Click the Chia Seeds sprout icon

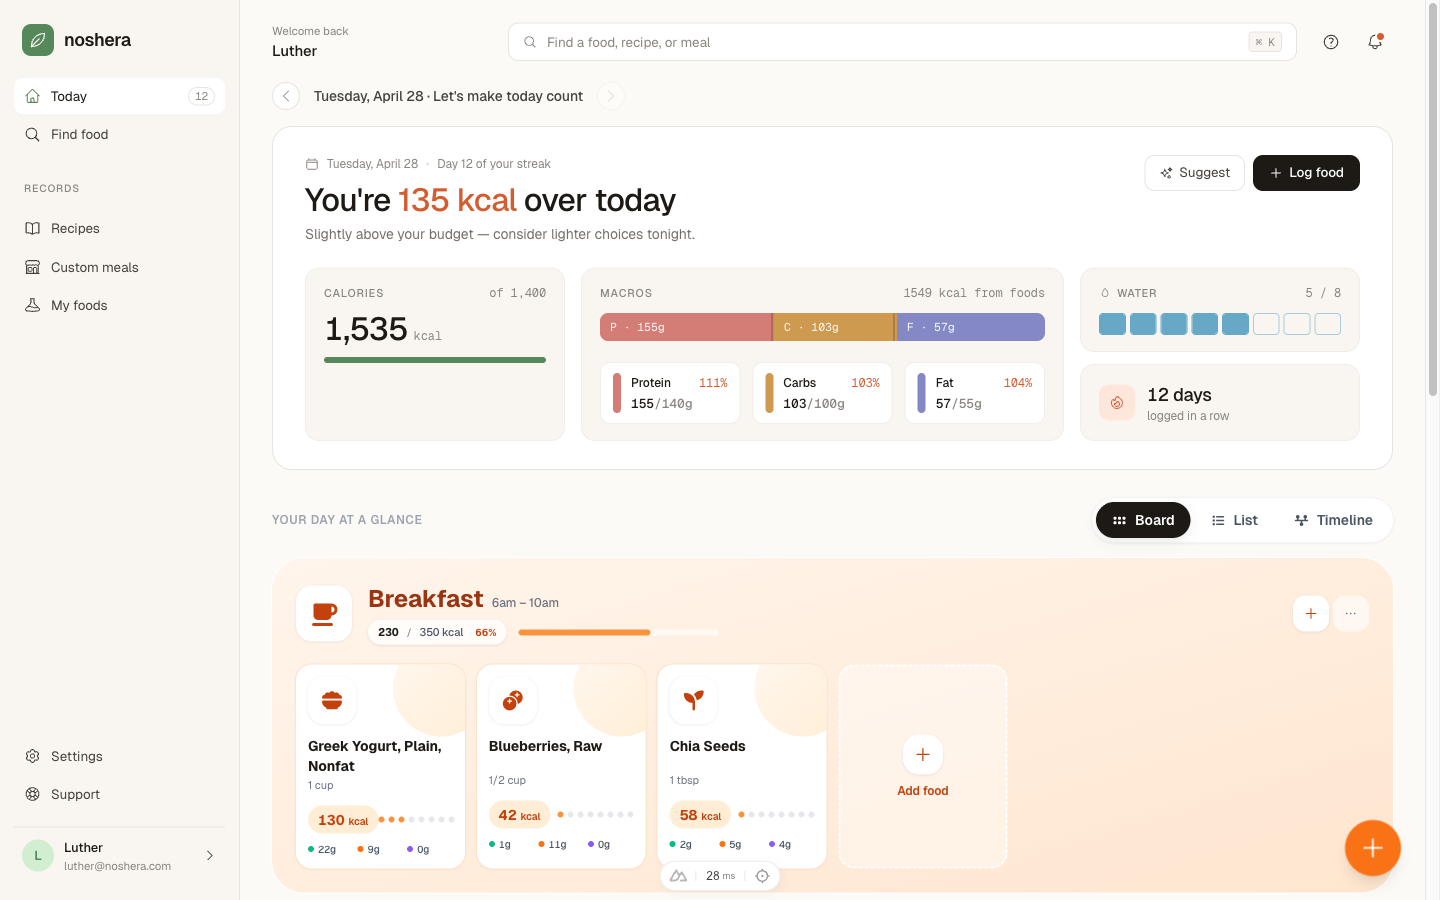[694, 700]
